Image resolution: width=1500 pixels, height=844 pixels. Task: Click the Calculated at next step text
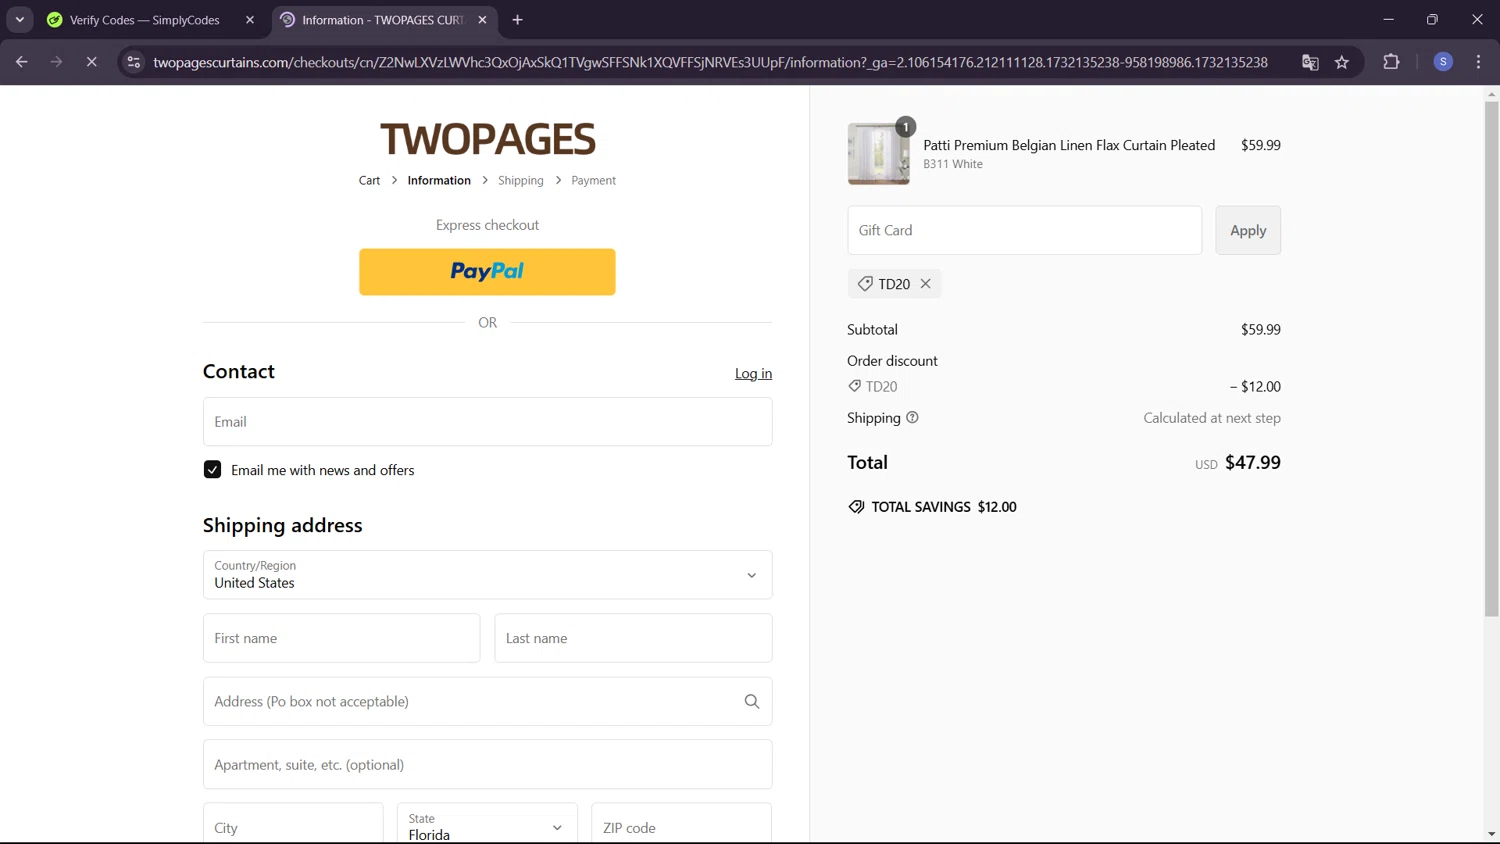[x=1212, y=418]
